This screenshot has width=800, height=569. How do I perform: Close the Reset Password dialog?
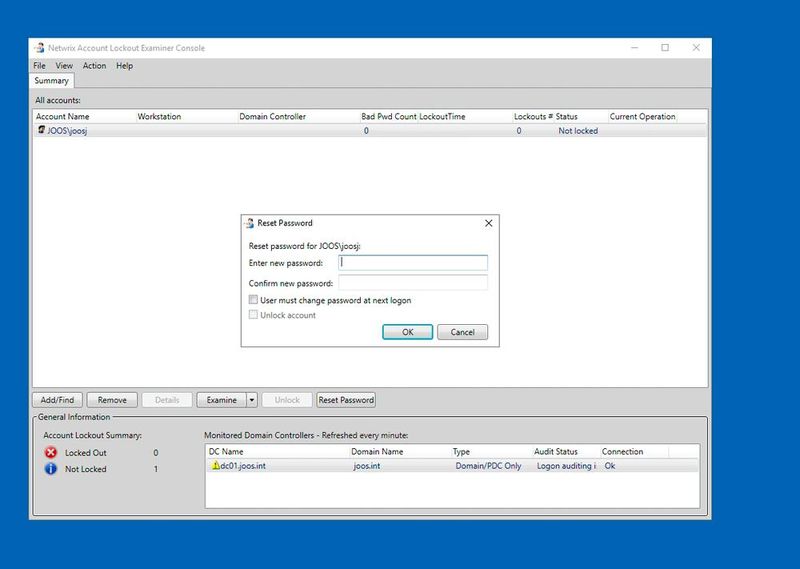click(488, 223)
